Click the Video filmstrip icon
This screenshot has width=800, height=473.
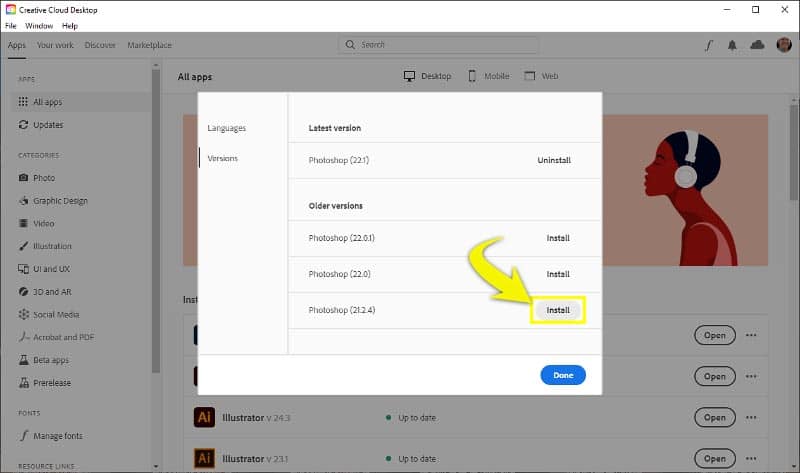(x=23, y=223)
